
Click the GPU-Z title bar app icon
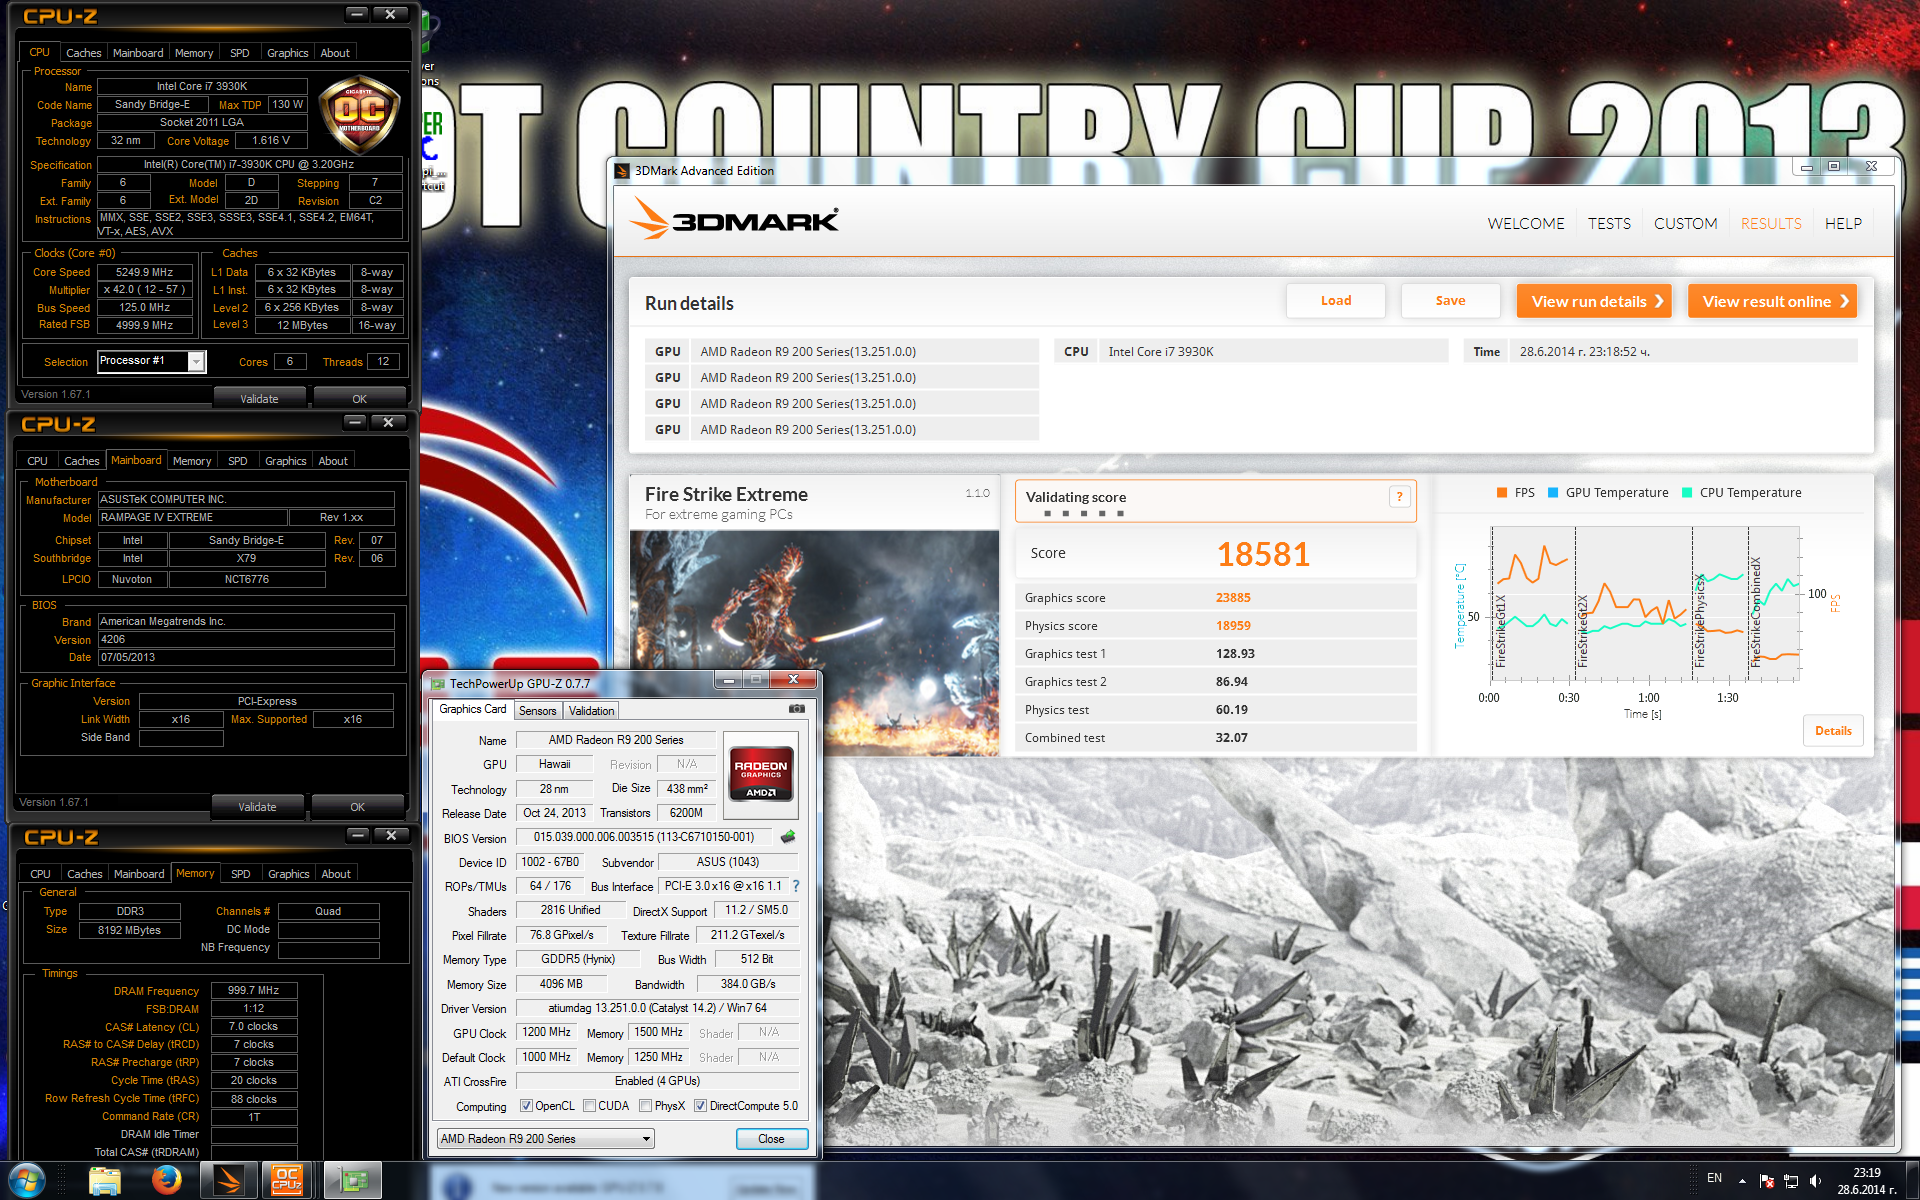click(x=438, y=684)
